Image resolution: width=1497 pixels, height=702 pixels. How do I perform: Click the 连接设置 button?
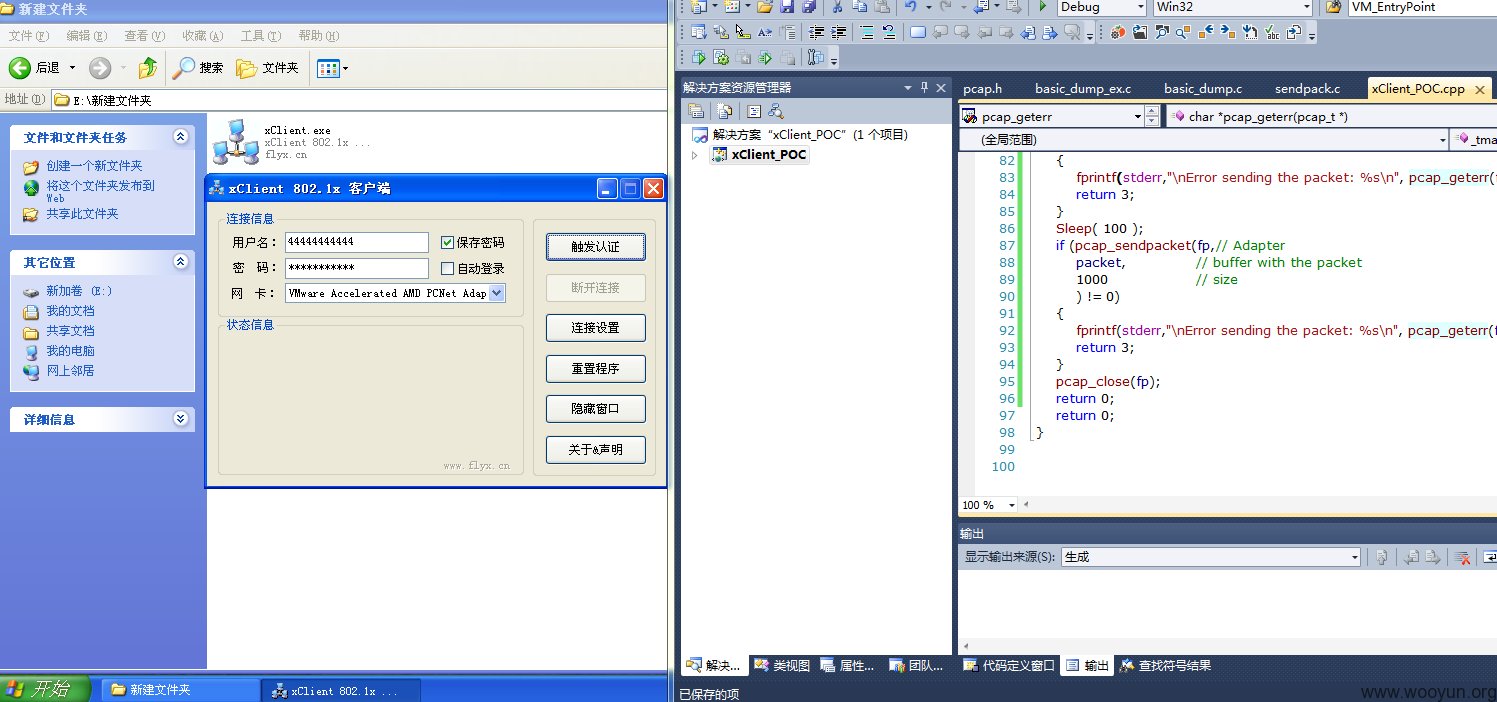(595, 328)
